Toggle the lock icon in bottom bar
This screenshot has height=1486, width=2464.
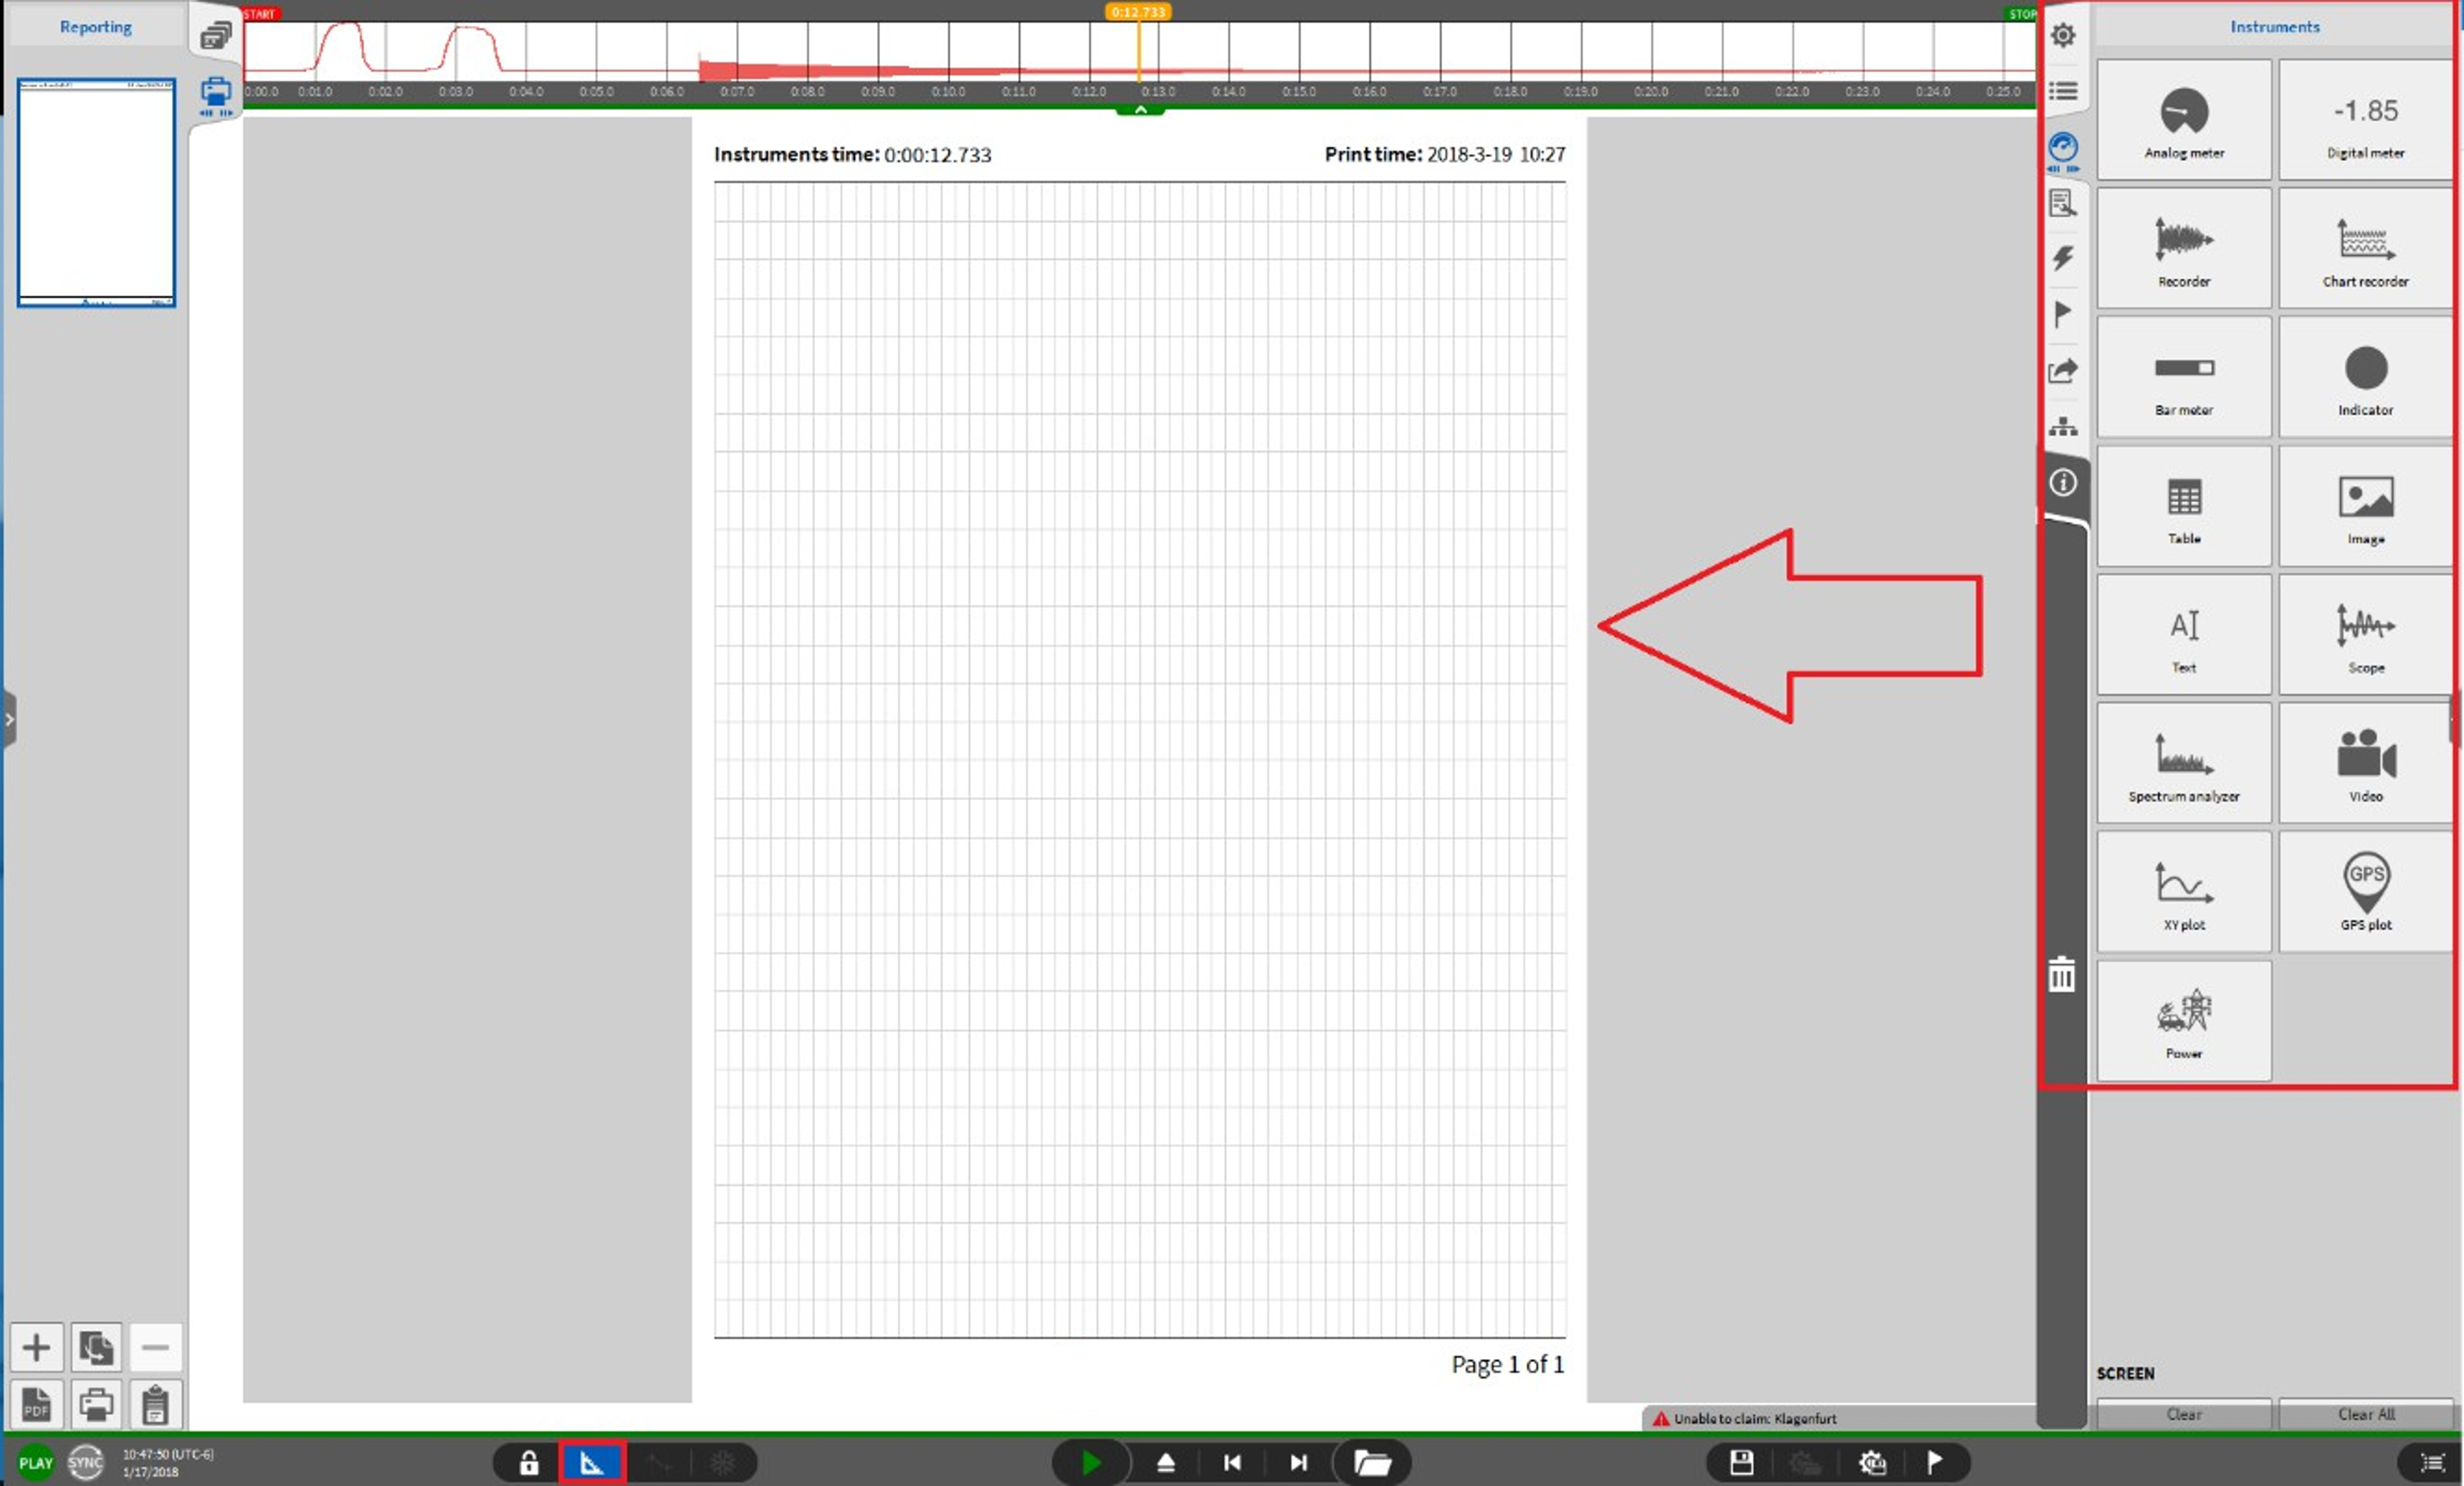529,1463
